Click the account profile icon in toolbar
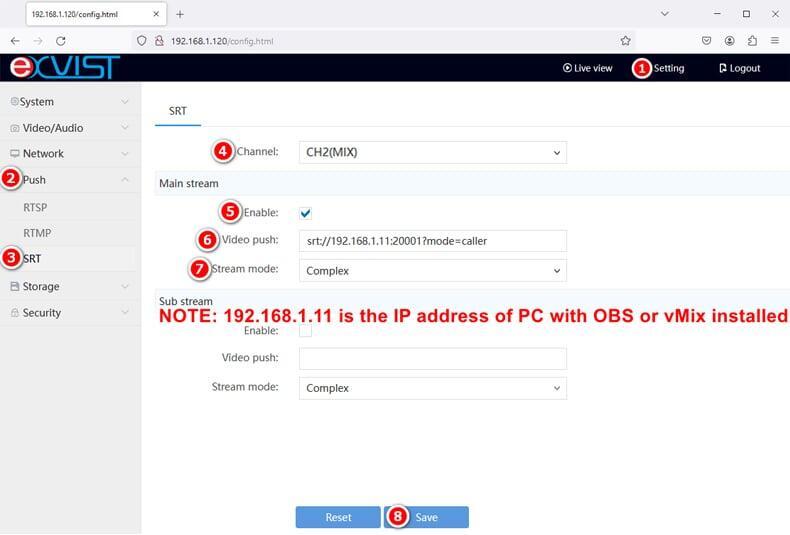The height and width of the screenshot is (535, 790). coord(729,41)
